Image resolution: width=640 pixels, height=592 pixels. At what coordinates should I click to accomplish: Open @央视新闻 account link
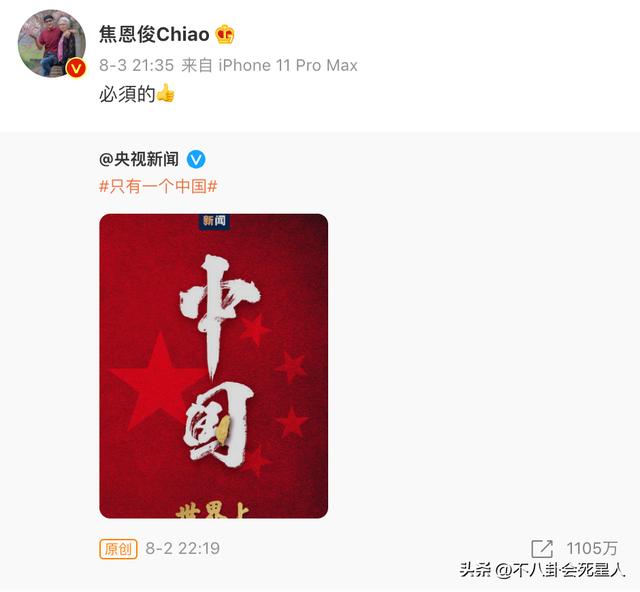(139, 159)
